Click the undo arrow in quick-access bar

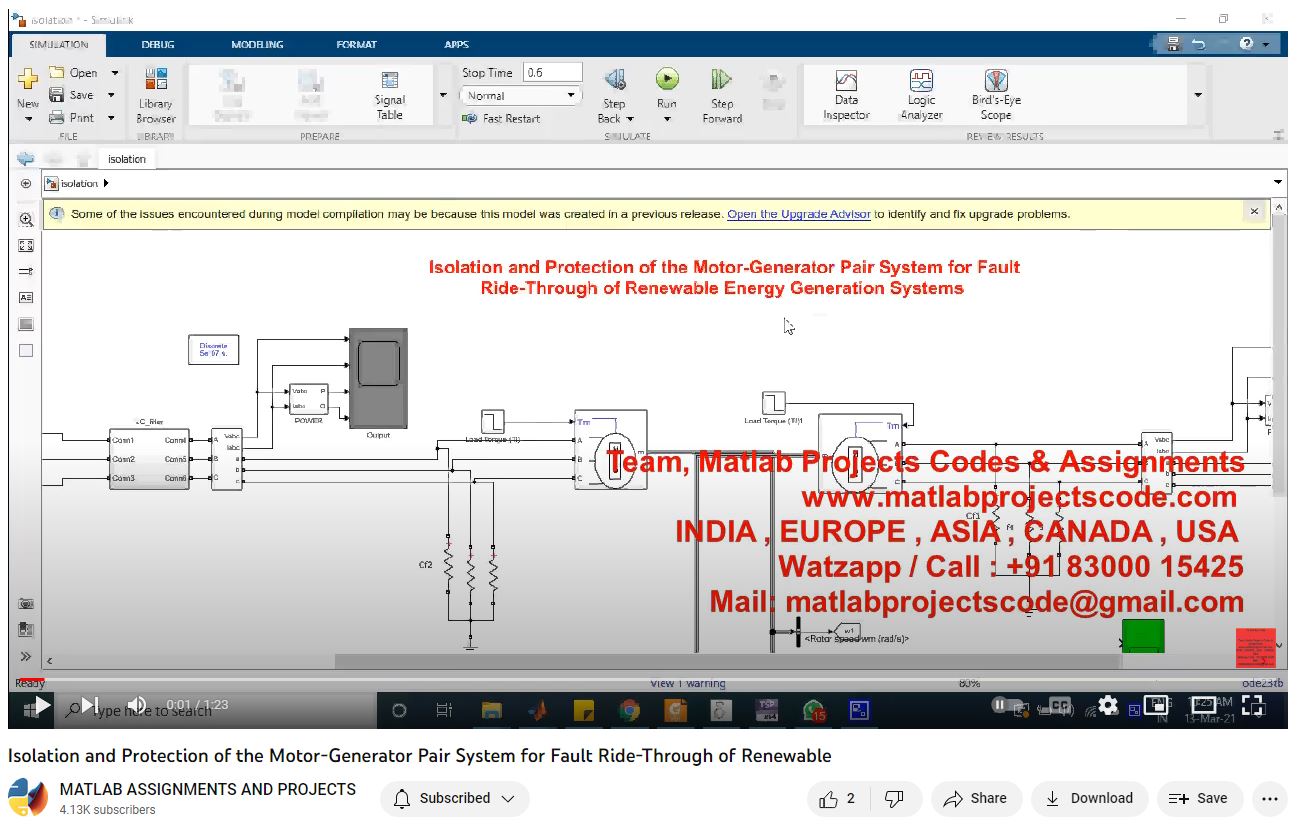pos(1198,44)
